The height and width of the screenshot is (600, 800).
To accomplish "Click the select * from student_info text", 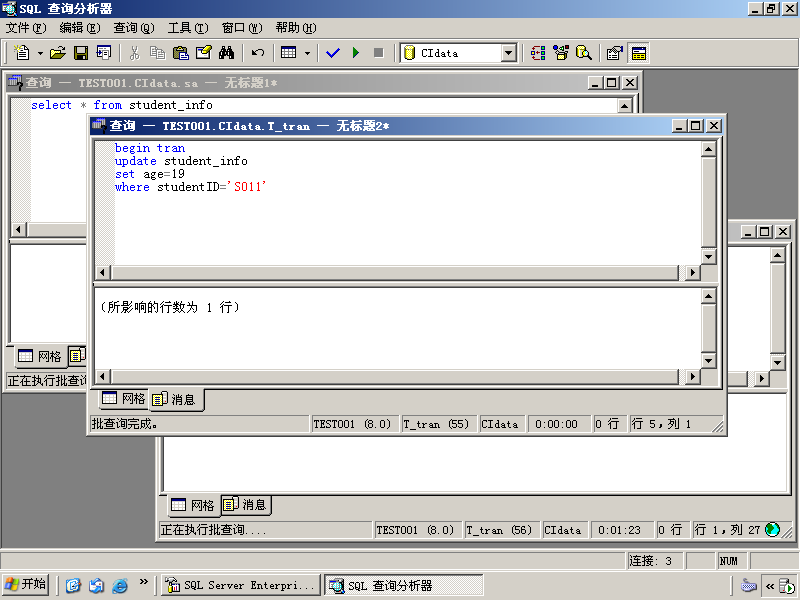I will pos(122,105).
